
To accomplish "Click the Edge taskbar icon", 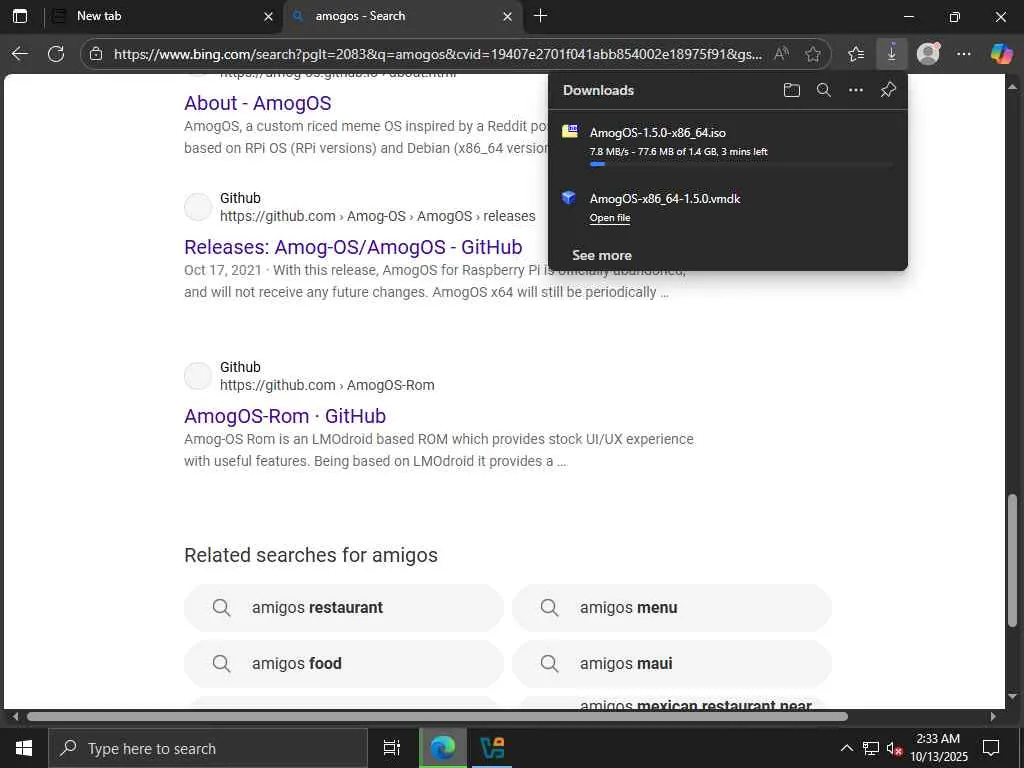I will coord(443,748).
